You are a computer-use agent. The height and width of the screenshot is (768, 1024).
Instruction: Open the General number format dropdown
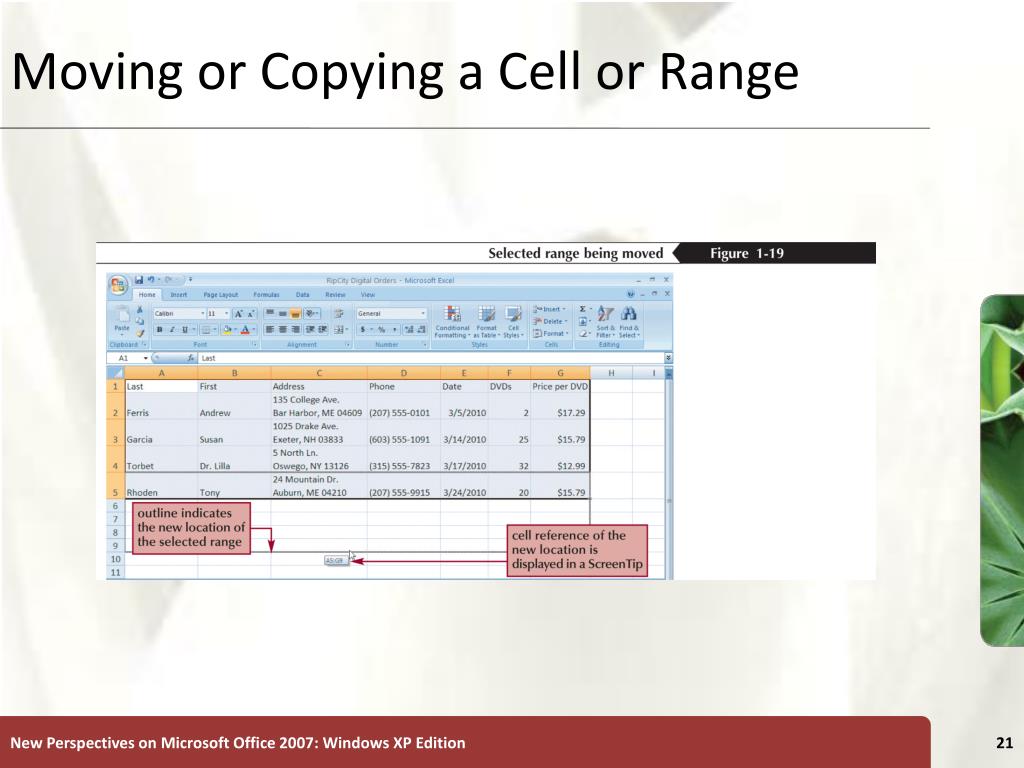coord(423,313)
